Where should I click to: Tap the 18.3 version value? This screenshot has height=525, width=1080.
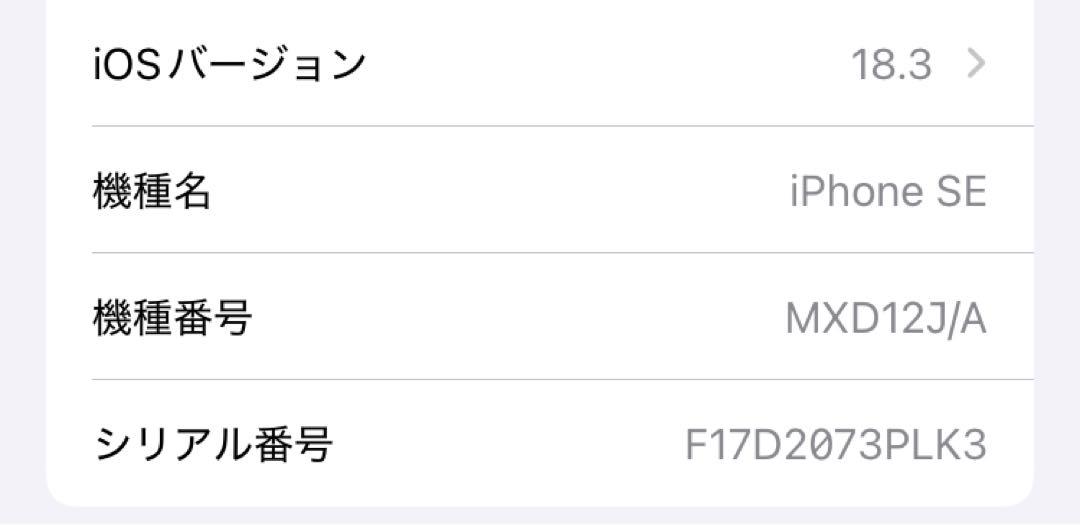(x=892, y=65)
